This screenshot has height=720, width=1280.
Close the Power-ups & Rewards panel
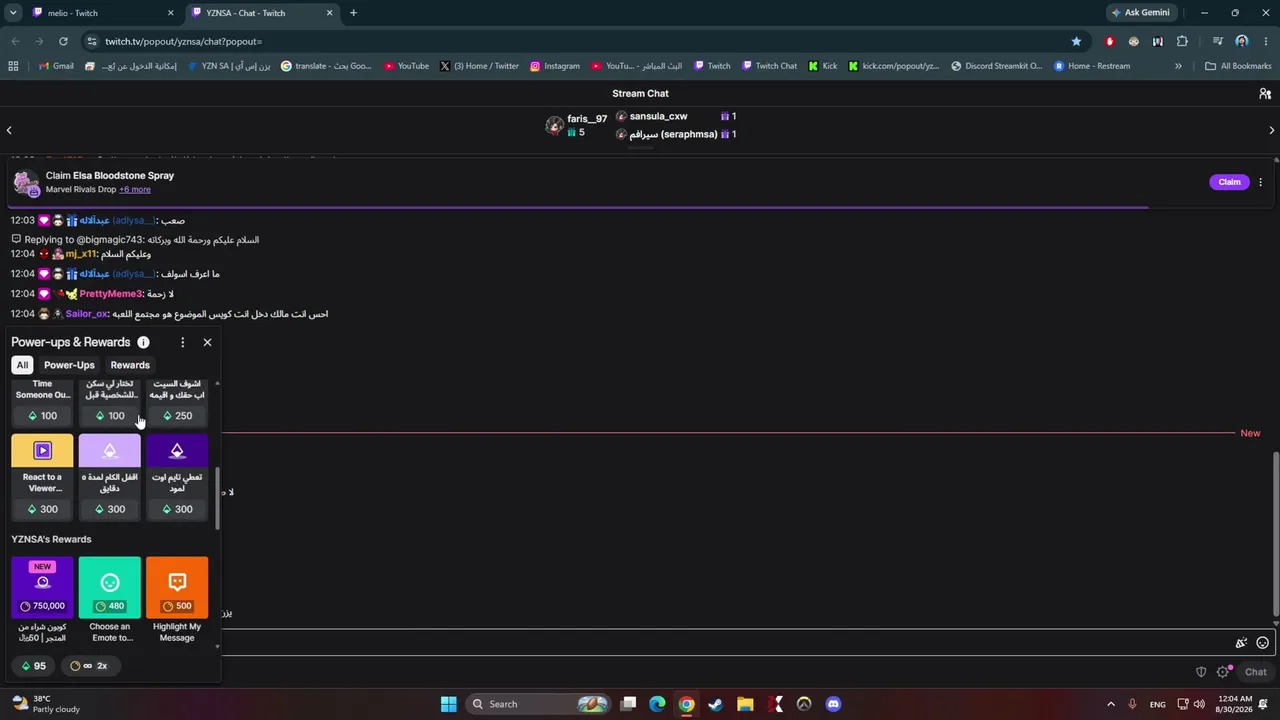click(x=207, y=342)
